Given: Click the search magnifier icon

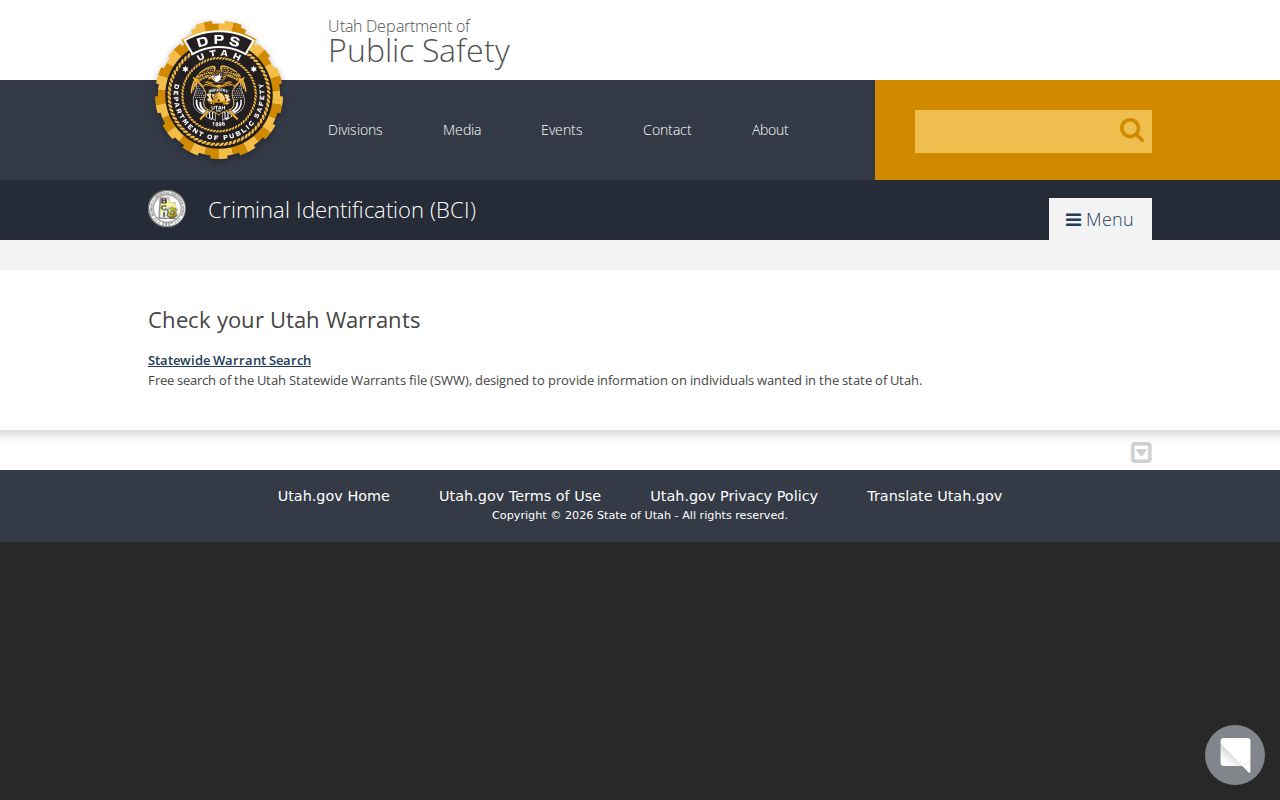Looking at the screenshot, I should coord(1131,130).
